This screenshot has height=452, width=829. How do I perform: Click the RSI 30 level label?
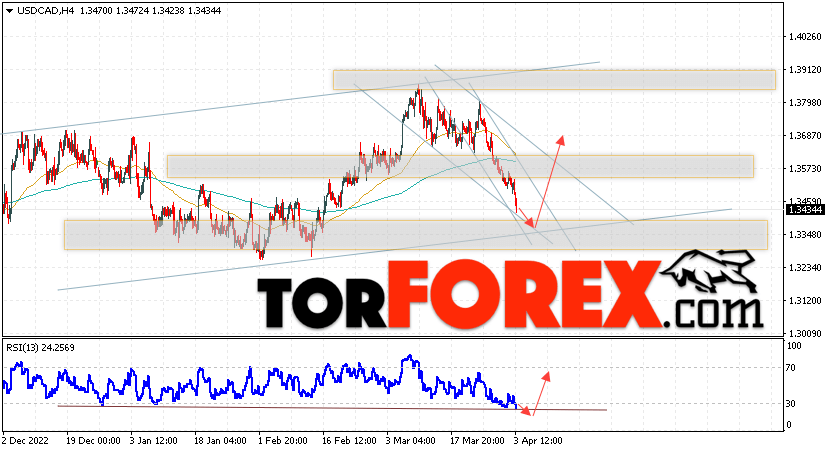pyautogui.click(x=791, y=404)
